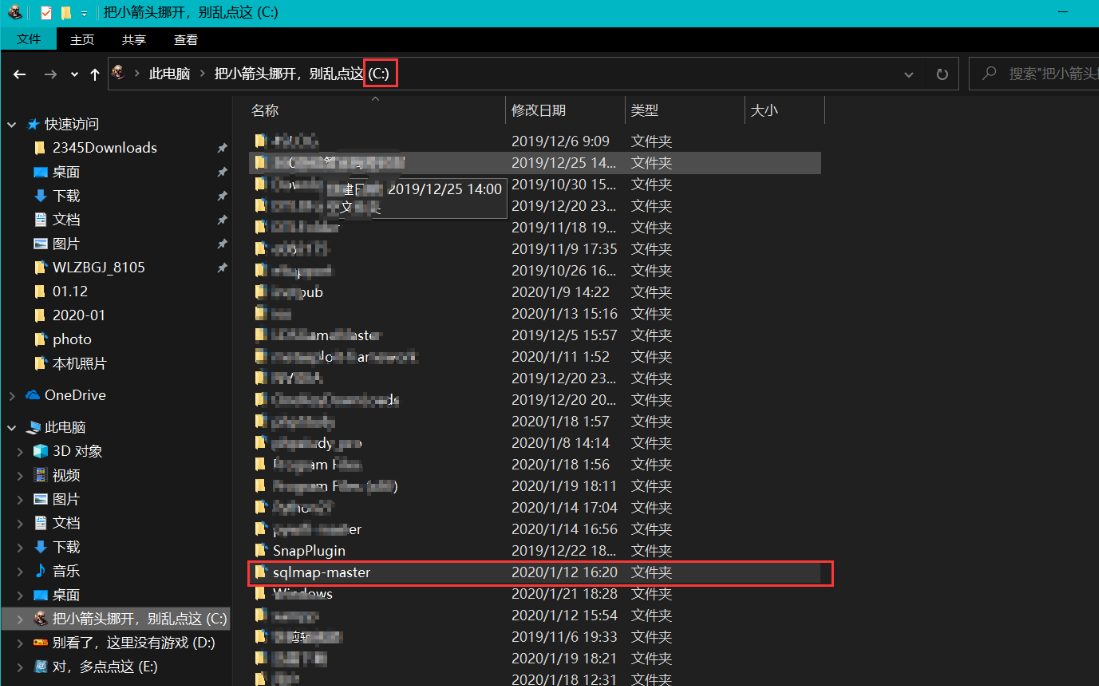
Task: Expand the D: drive node
Action: 20,643
